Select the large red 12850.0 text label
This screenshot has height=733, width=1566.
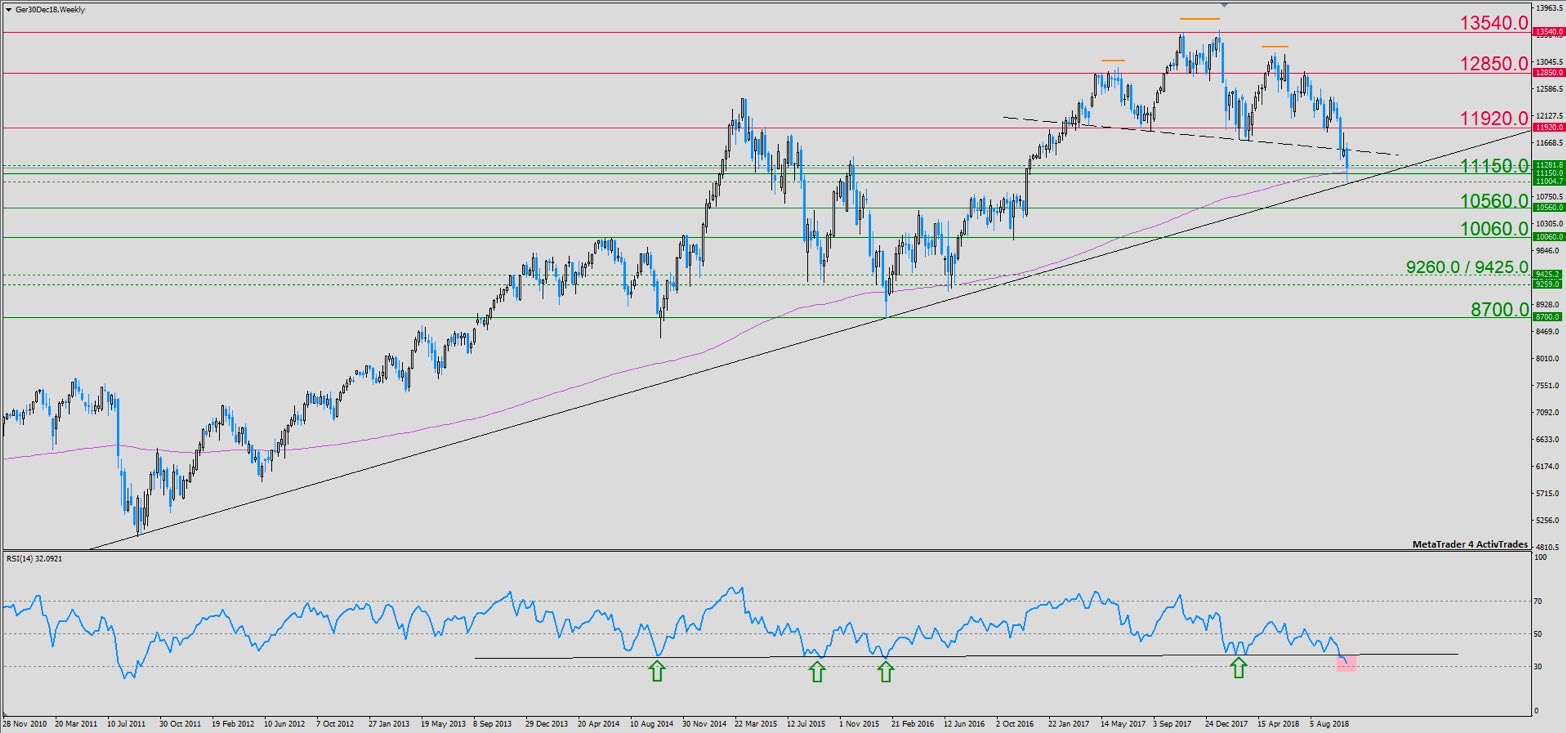[x=1494, y=63]
